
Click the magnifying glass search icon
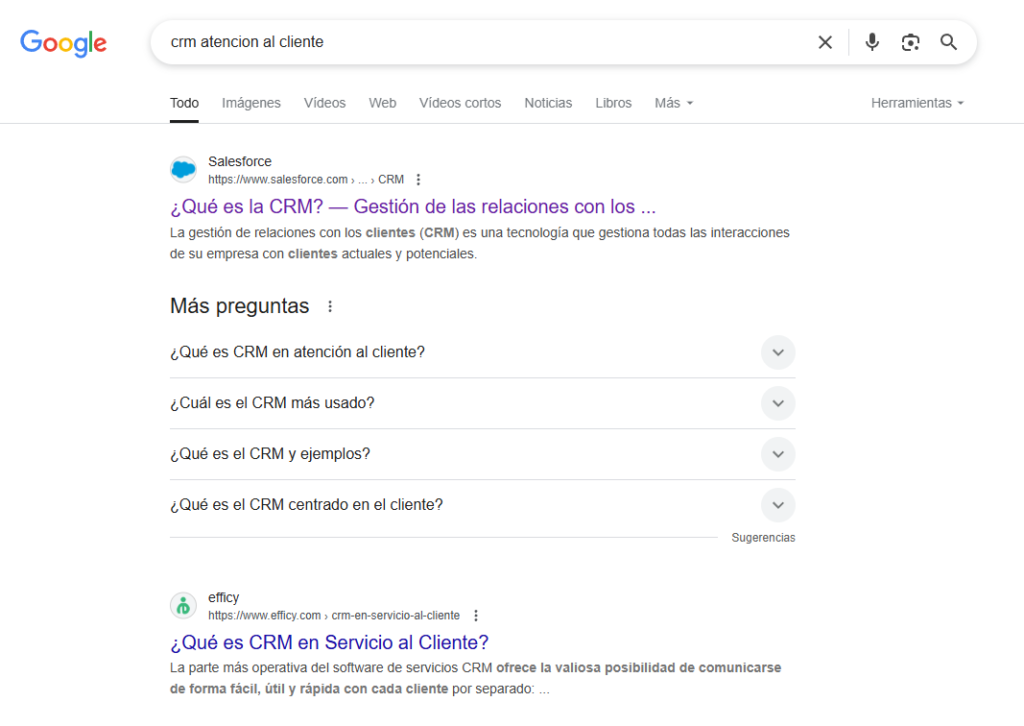point(949,42)
